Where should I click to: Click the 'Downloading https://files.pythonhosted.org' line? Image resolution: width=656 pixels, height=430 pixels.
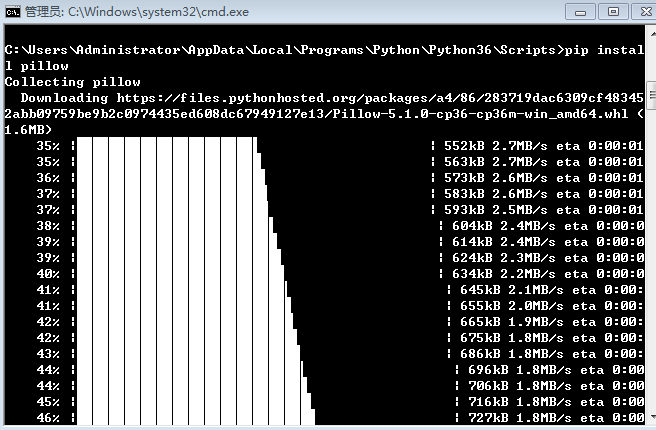pyautogui.click(x=332, y=98)
